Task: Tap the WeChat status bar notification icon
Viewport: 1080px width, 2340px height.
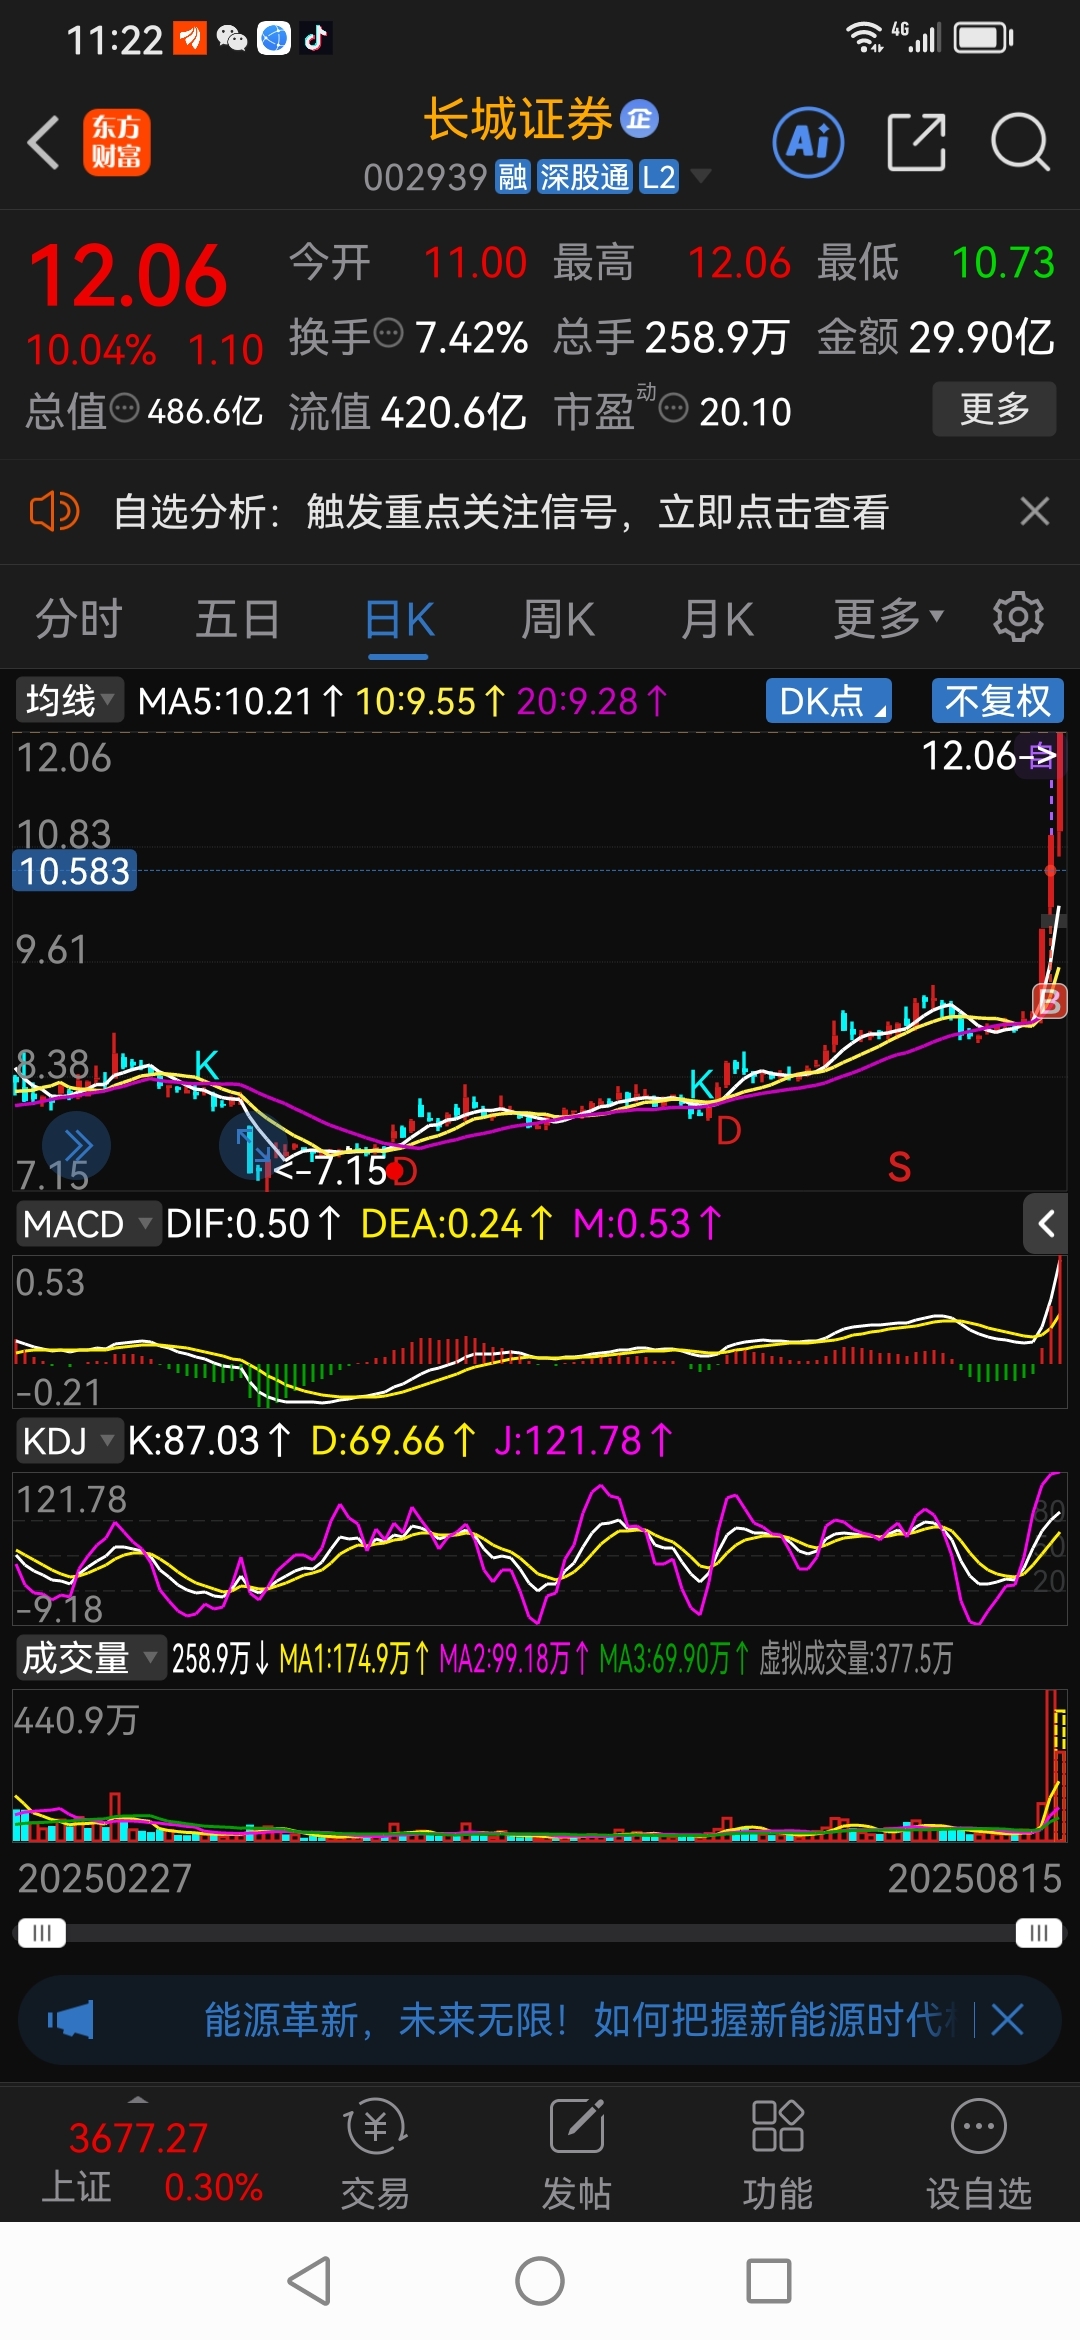Action: [x=232, y=38]
